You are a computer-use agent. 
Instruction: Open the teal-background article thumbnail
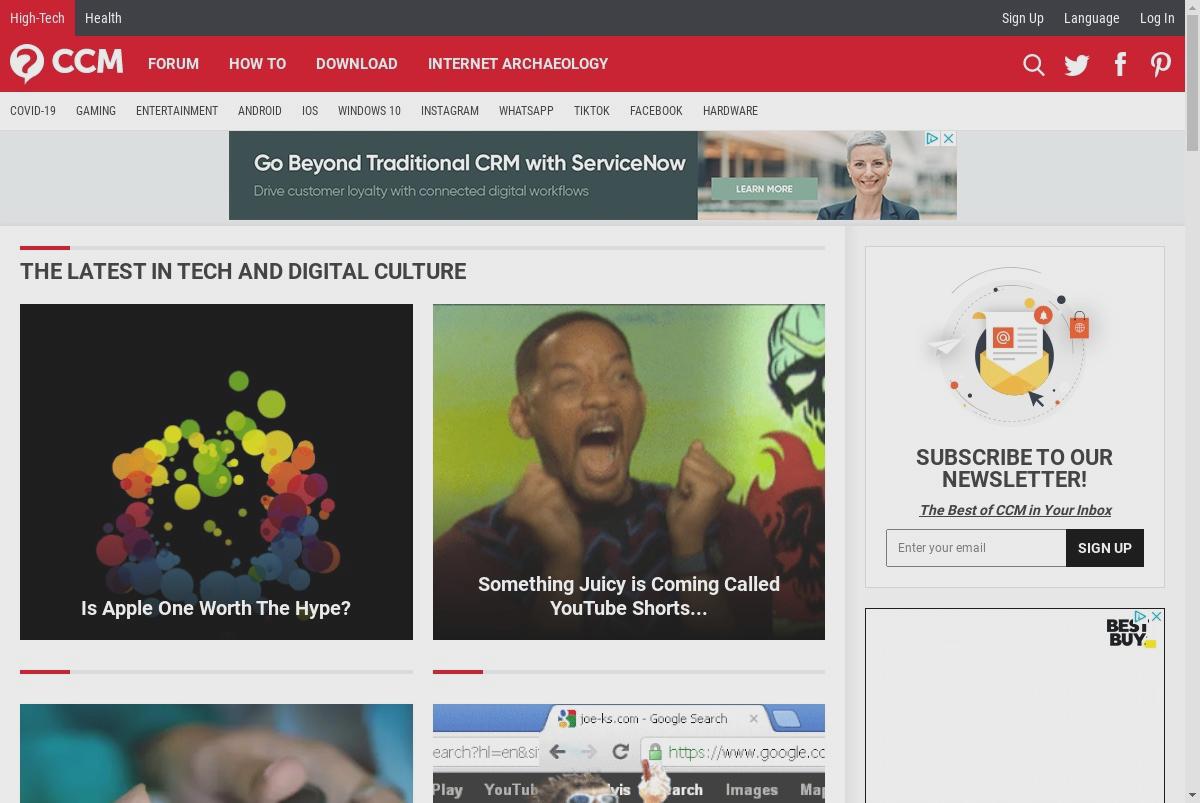(216, 753)
